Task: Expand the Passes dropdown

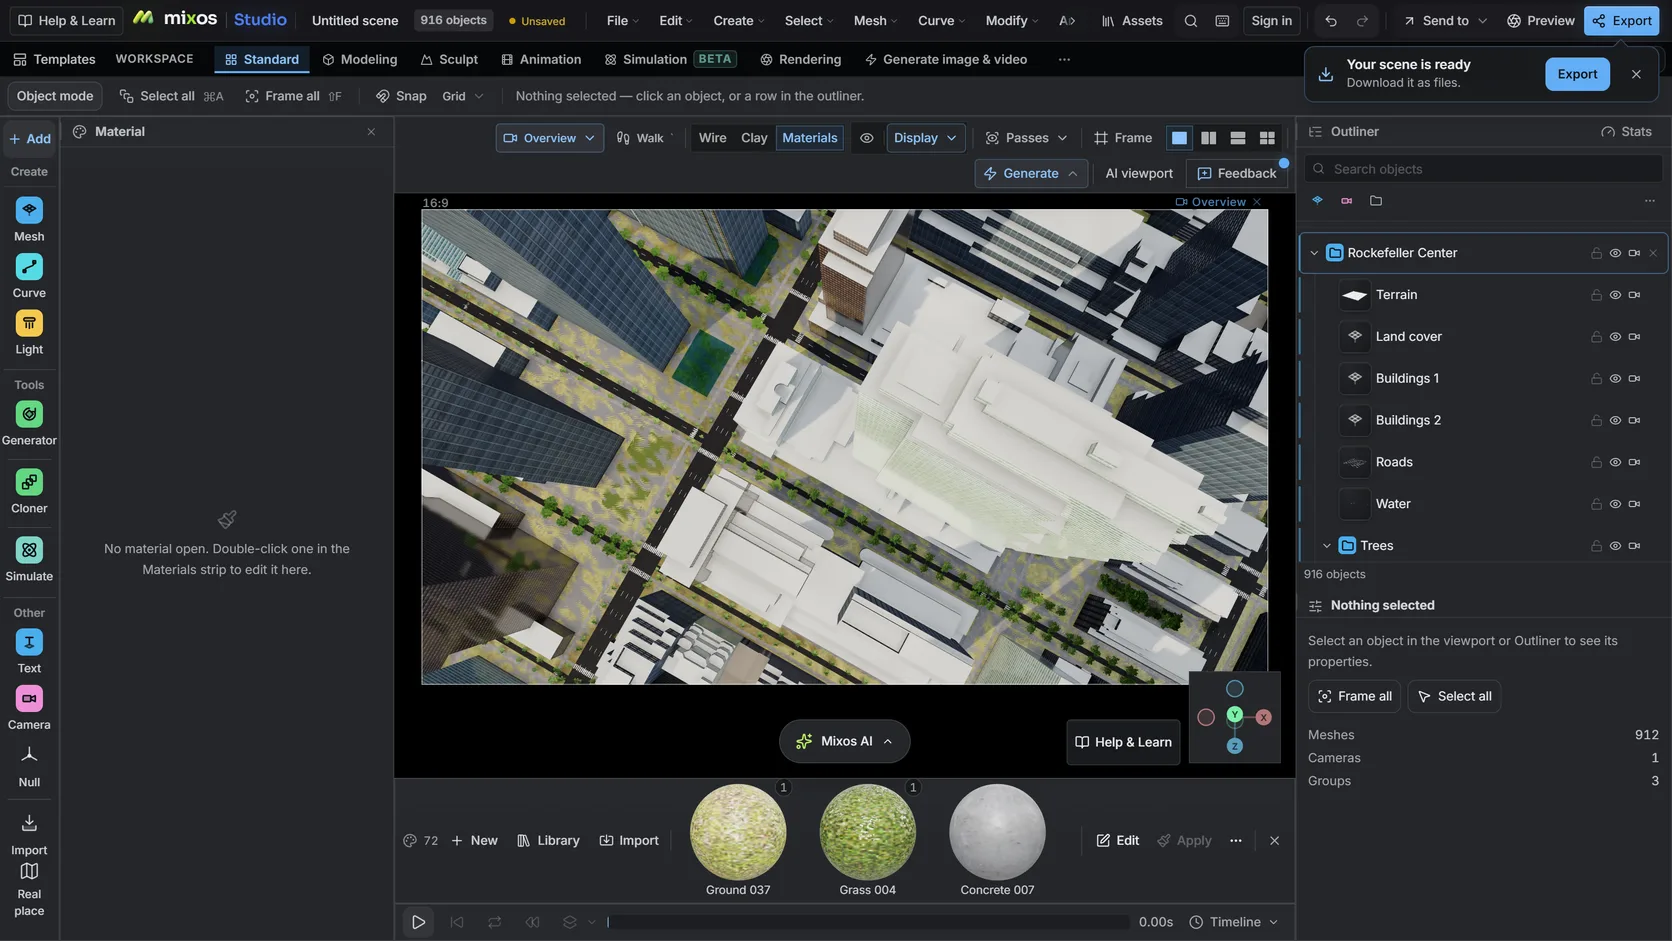Action: pyautogui.click(x=1026, y=138)
